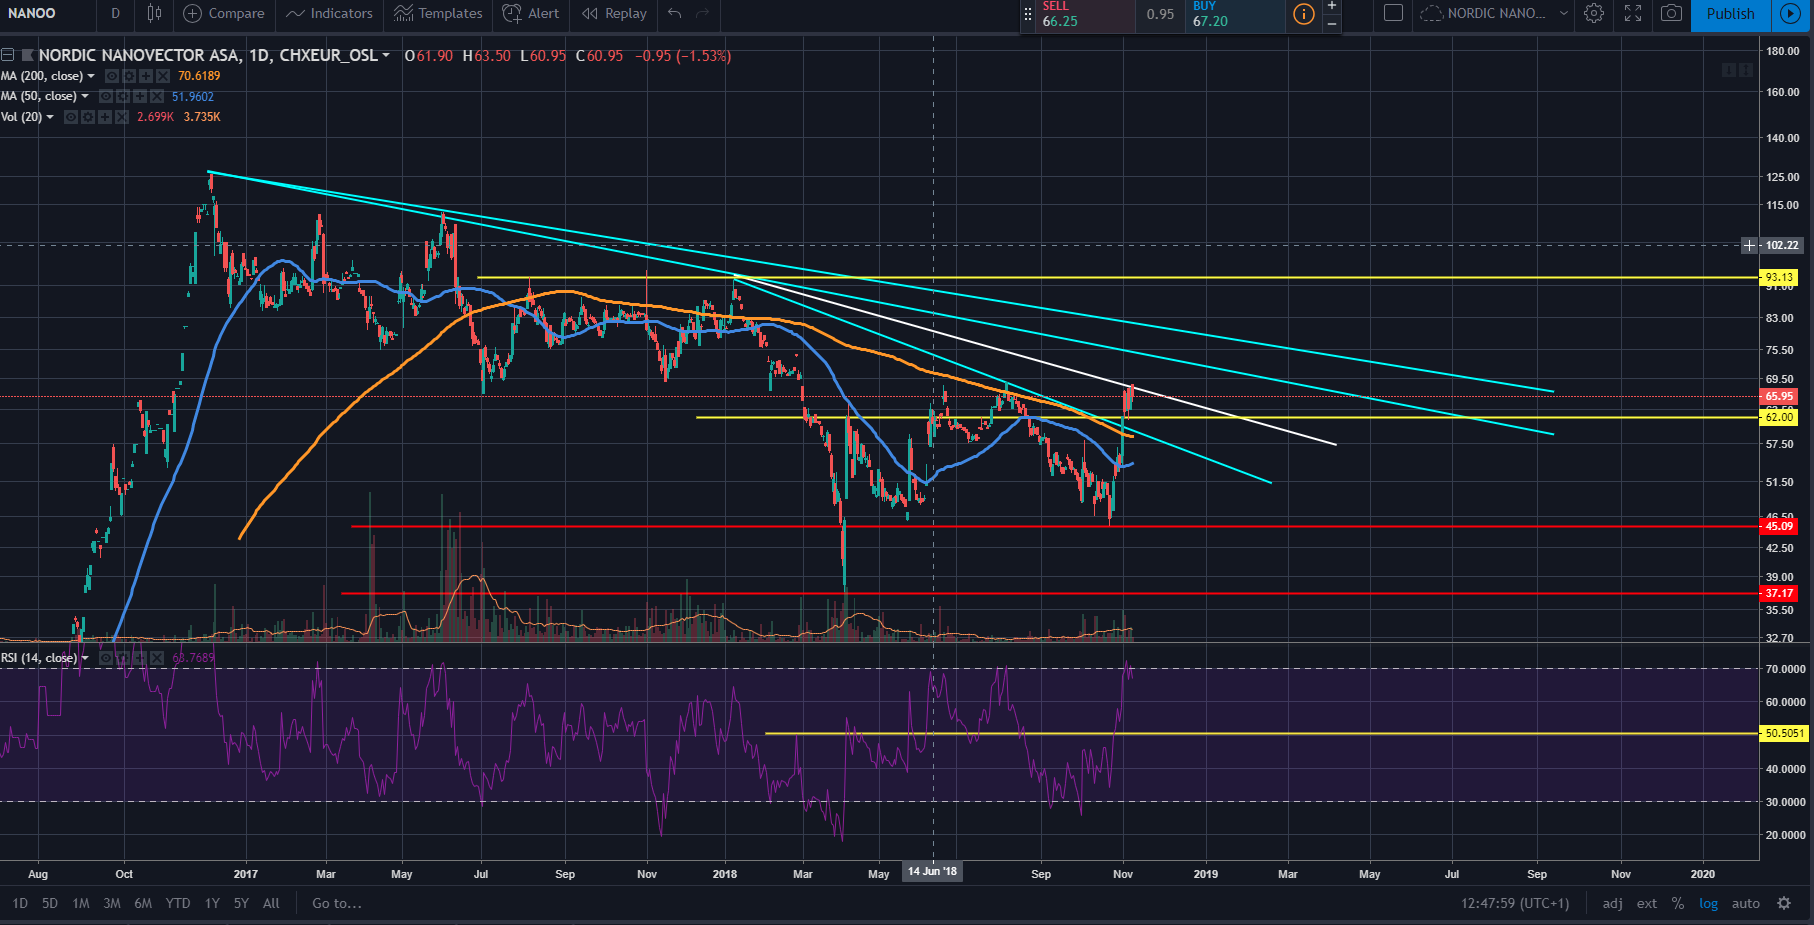
Task: Open MA (50, close) indicator dropdown
Action: (x=85, y=96)
